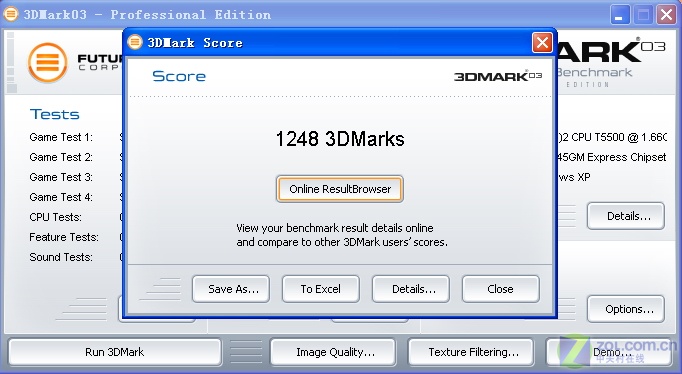Open system Details... in main window
This screenshot has height=374, width=682.
click(x=626, y=216)
